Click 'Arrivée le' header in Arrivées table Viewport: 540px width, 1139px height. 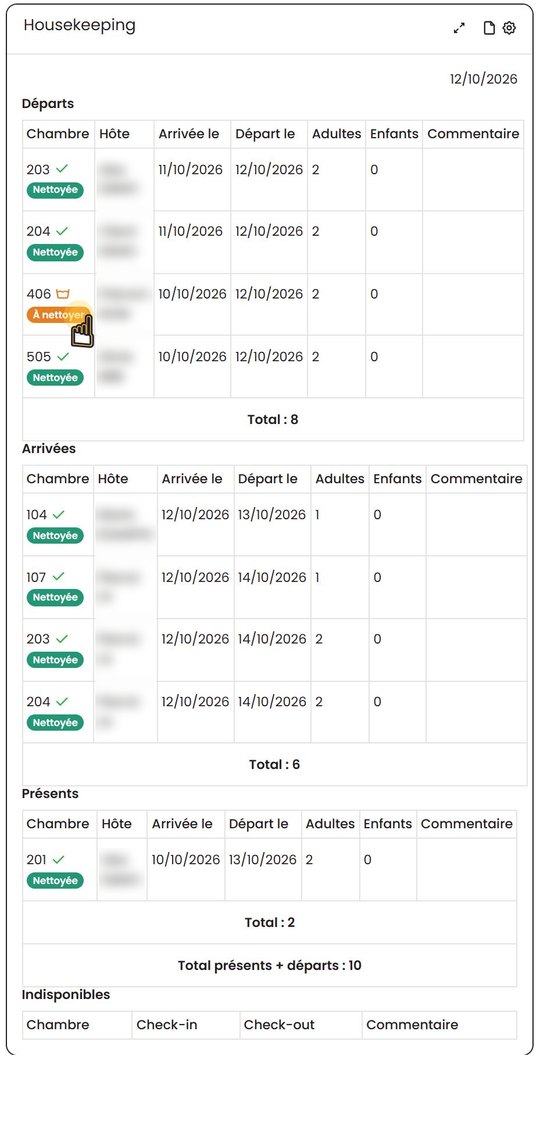point(192,479)
